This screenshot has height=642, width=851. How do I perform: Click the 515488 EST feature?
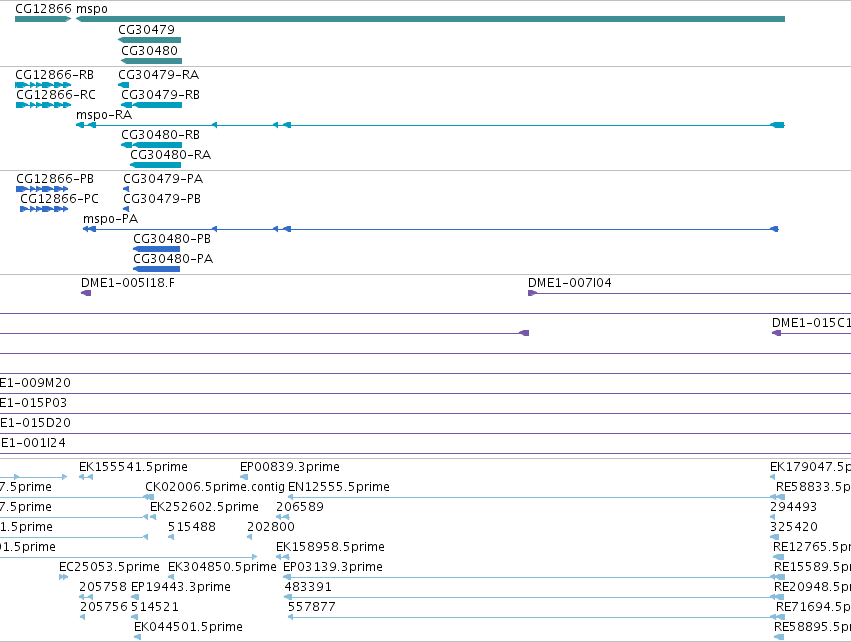coord(171,537)
